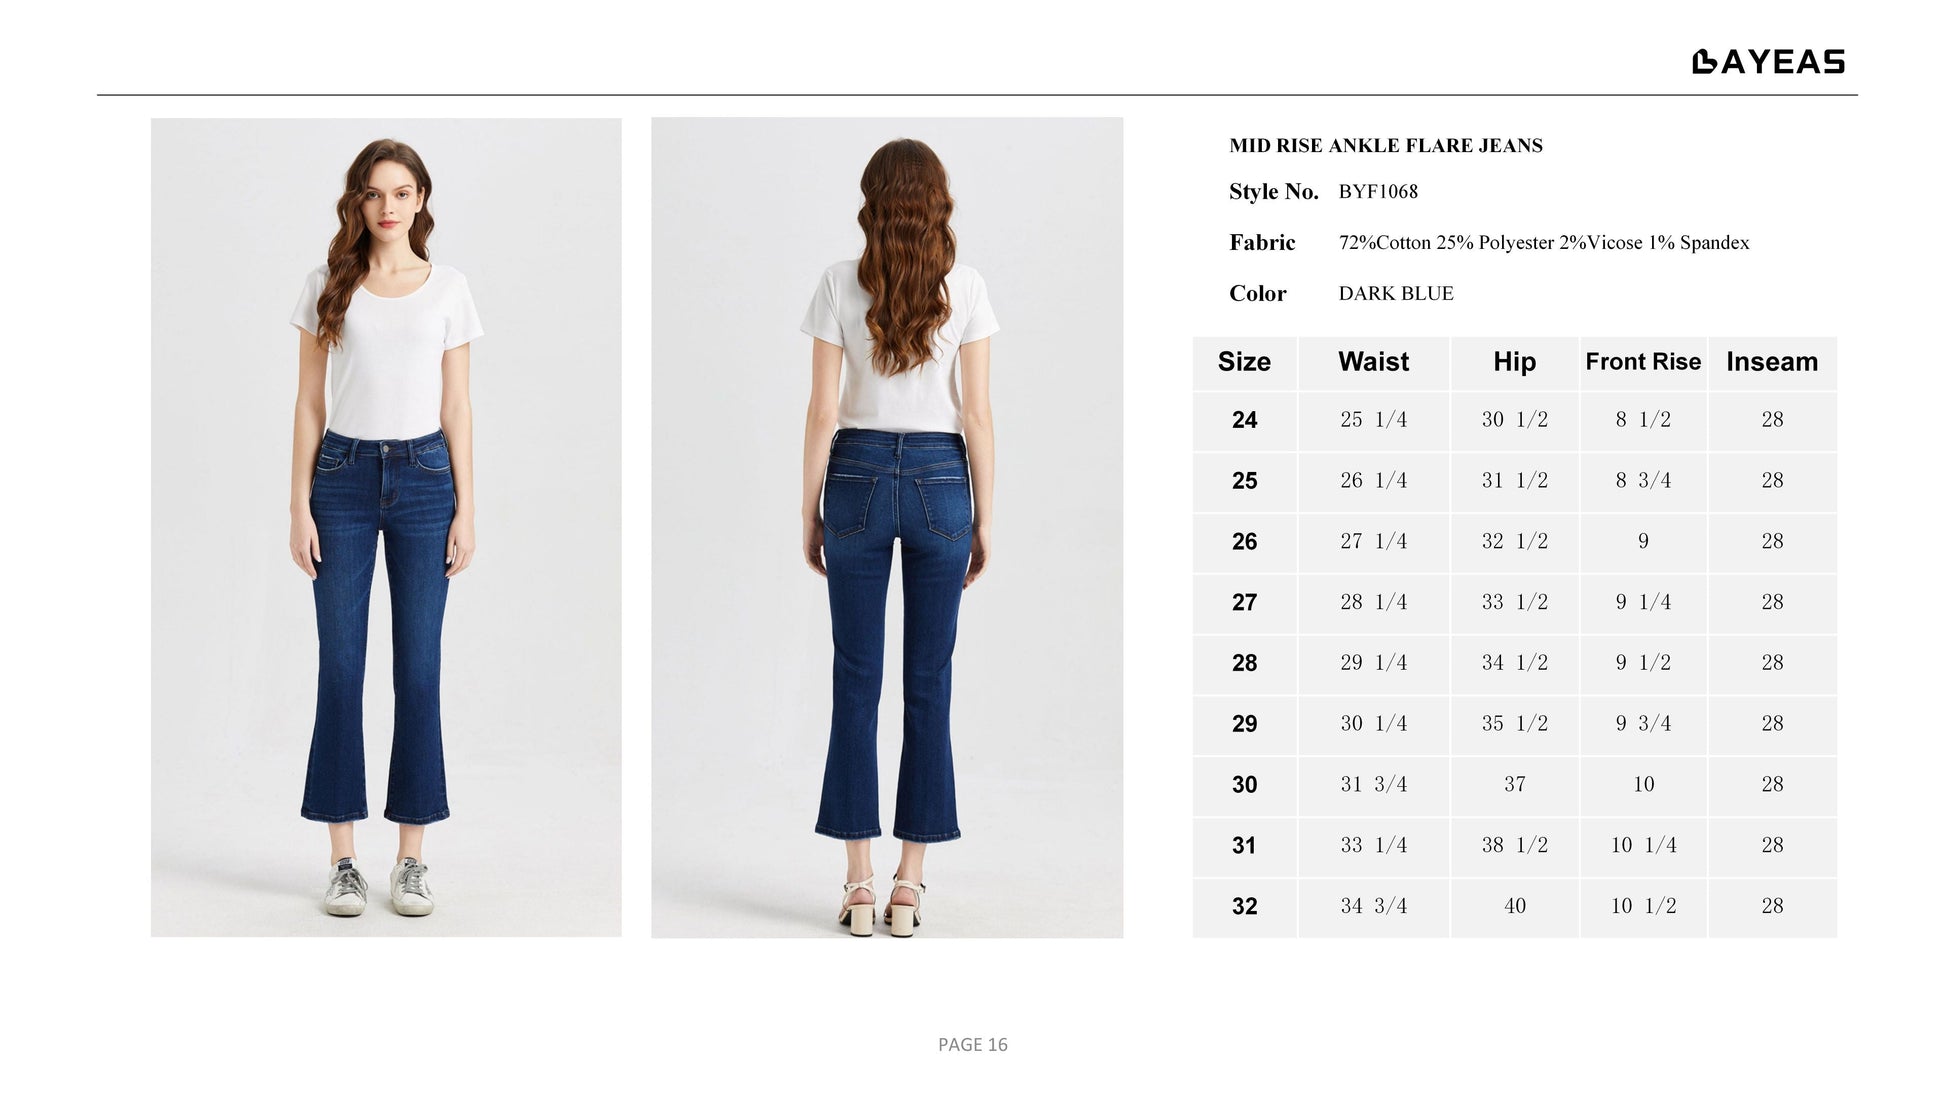Image resolution: width=1946 pixels, height=1095 pixels.
Task: Click the Waist column header
Action: pyautogui.click(x=1373, y=362)
